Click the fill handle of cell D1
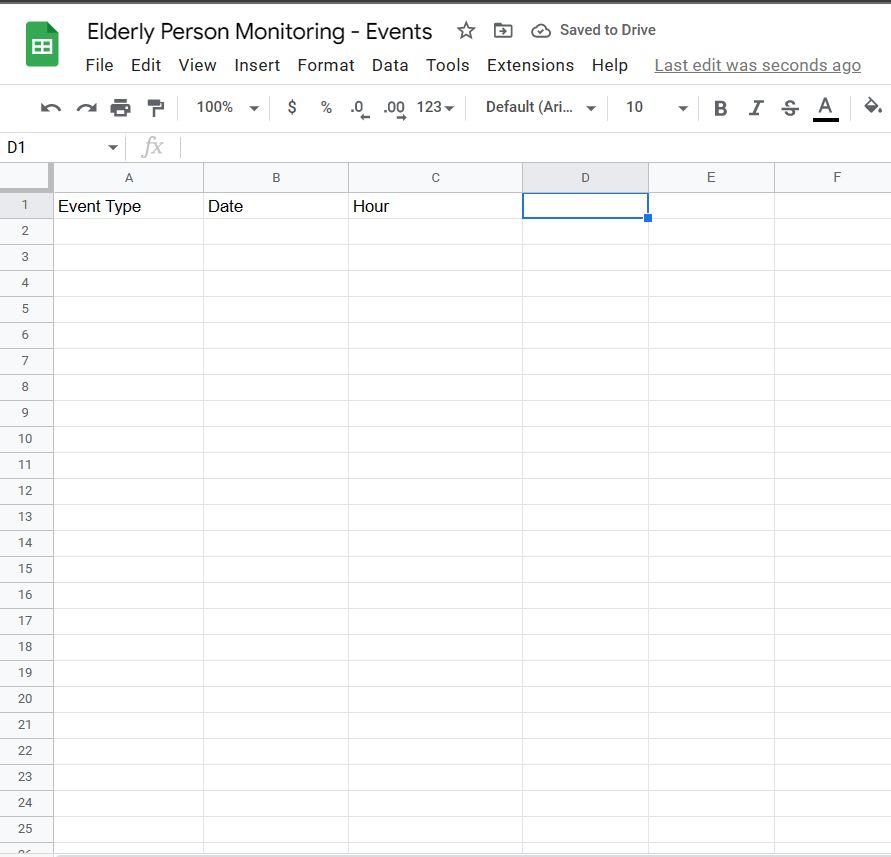 tap(648, 218)
